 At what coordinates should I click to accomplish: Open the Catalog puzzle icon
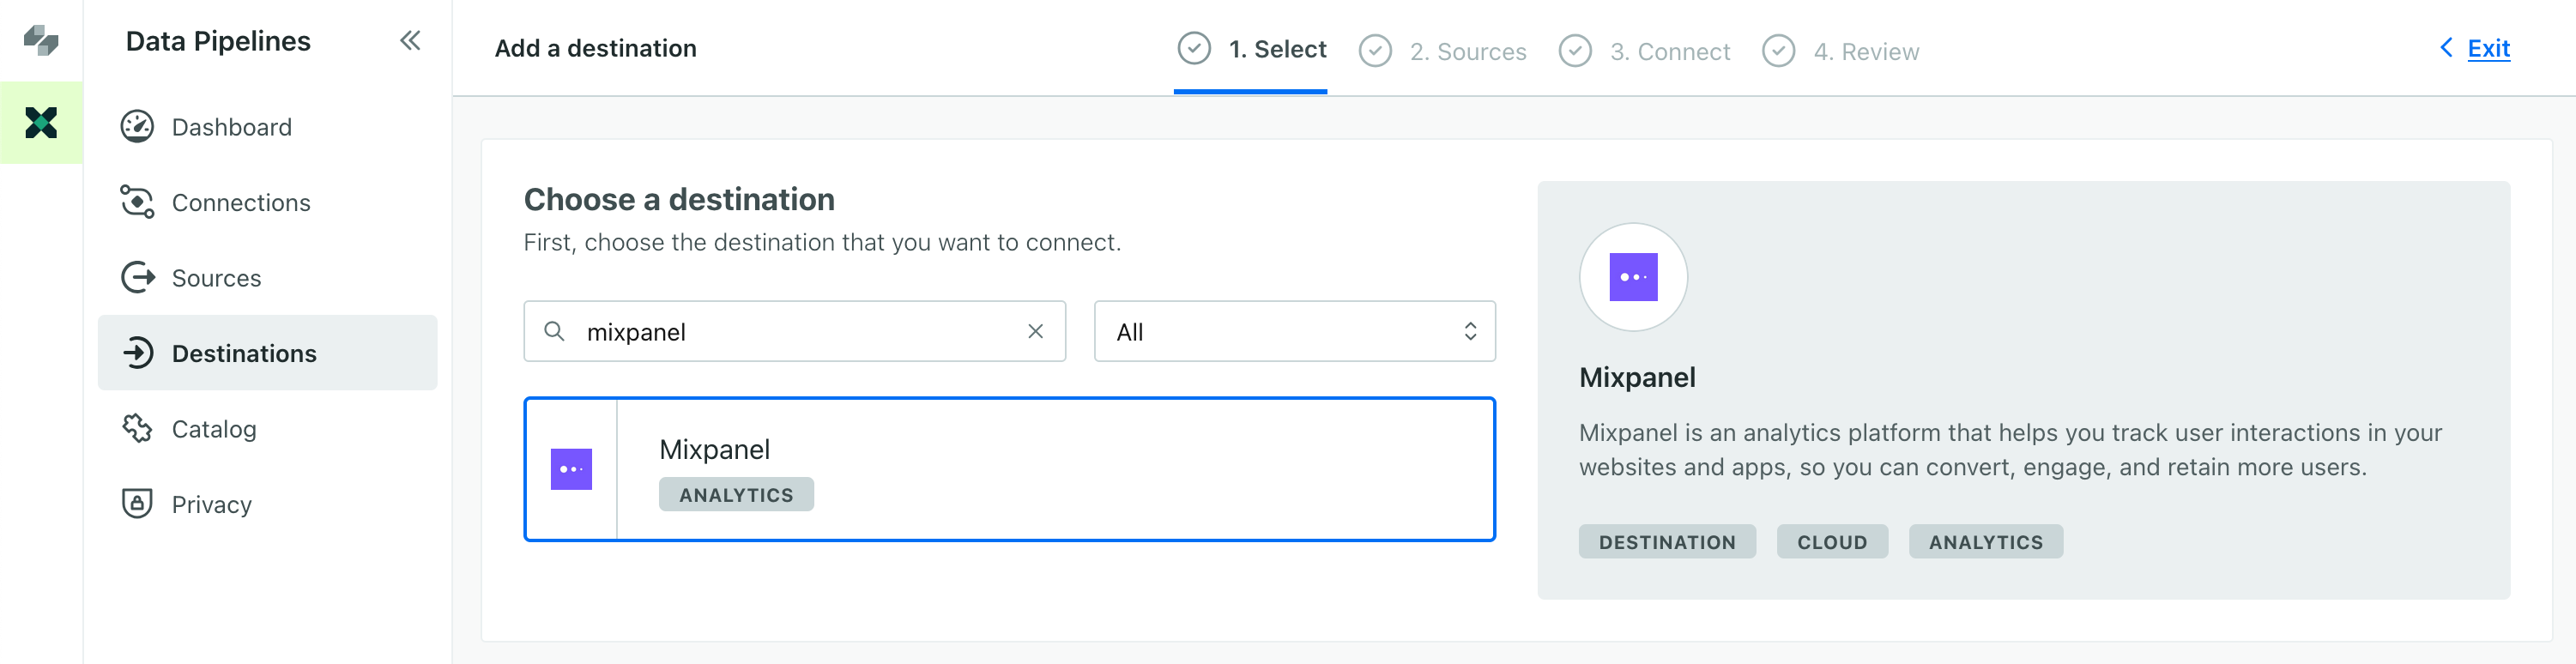tap(137, 428)
